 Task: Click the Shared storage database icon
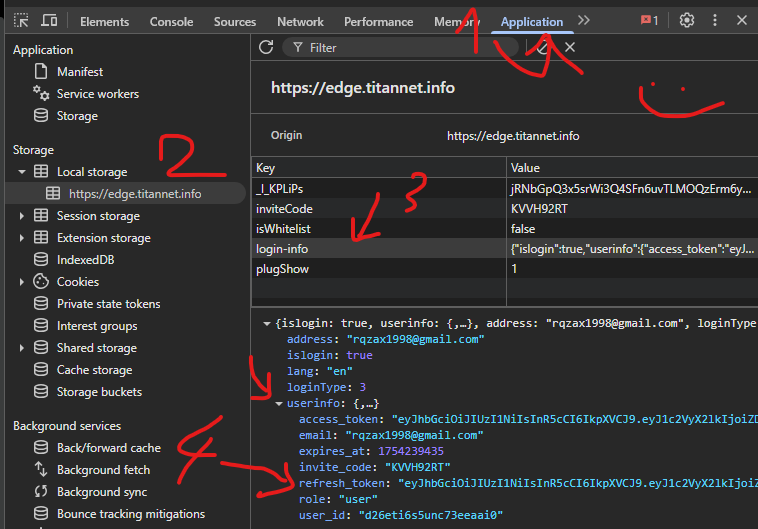click(41, 347)
